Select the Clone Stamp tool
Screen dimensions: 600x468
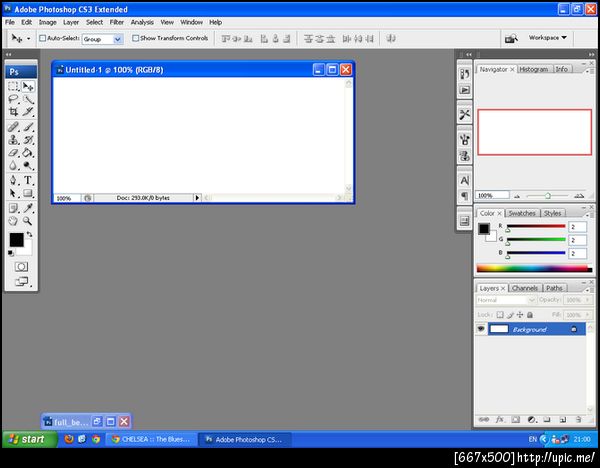[x=13, y=140]
